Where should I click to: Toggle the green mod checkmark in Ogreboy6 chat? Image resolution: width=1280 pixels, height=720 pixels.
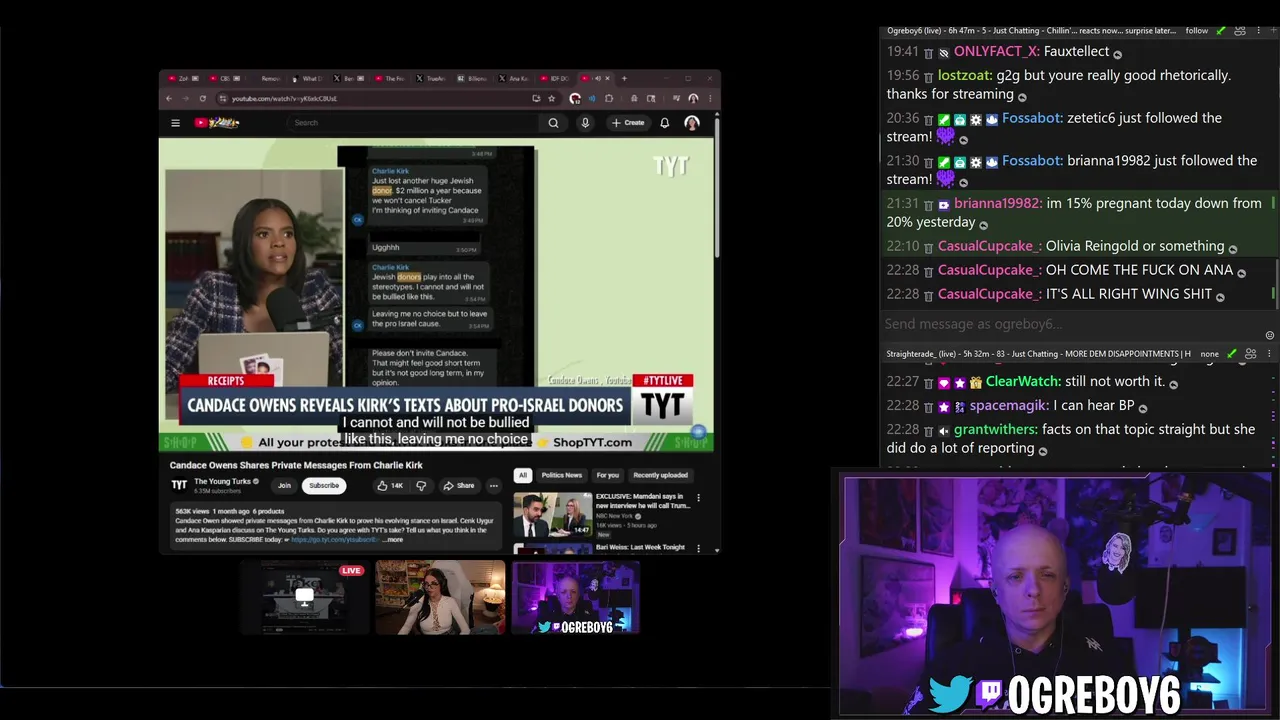point(1220,31)
